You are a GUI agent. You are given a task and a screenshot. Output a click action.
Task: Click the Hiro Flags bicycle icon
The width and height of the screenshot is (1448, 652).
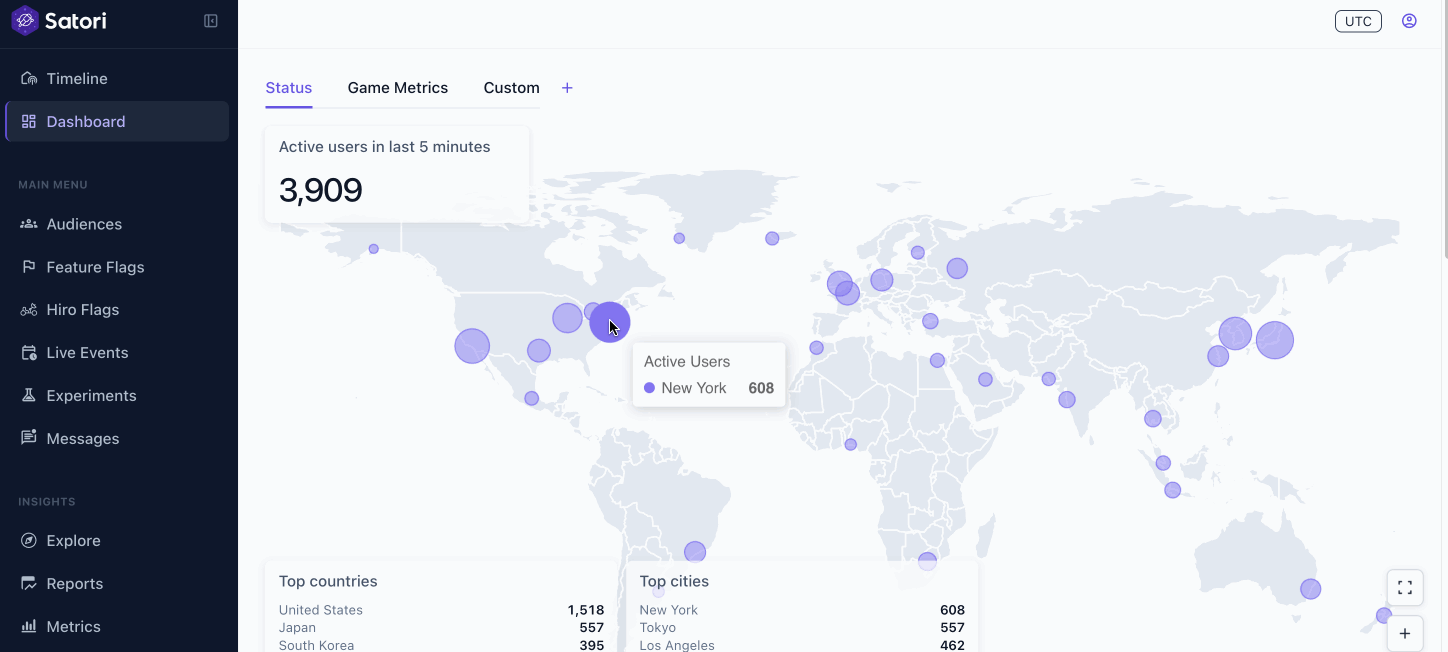point(29,310)
